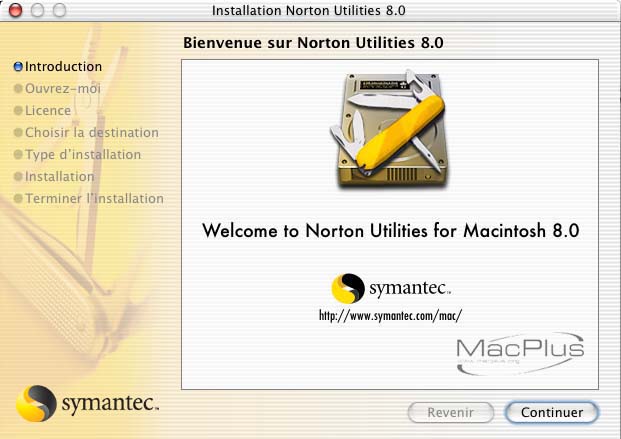Click the Symantec logo in content pane
This screenshot has height=439, width=621.
click(x=391, y=288)
